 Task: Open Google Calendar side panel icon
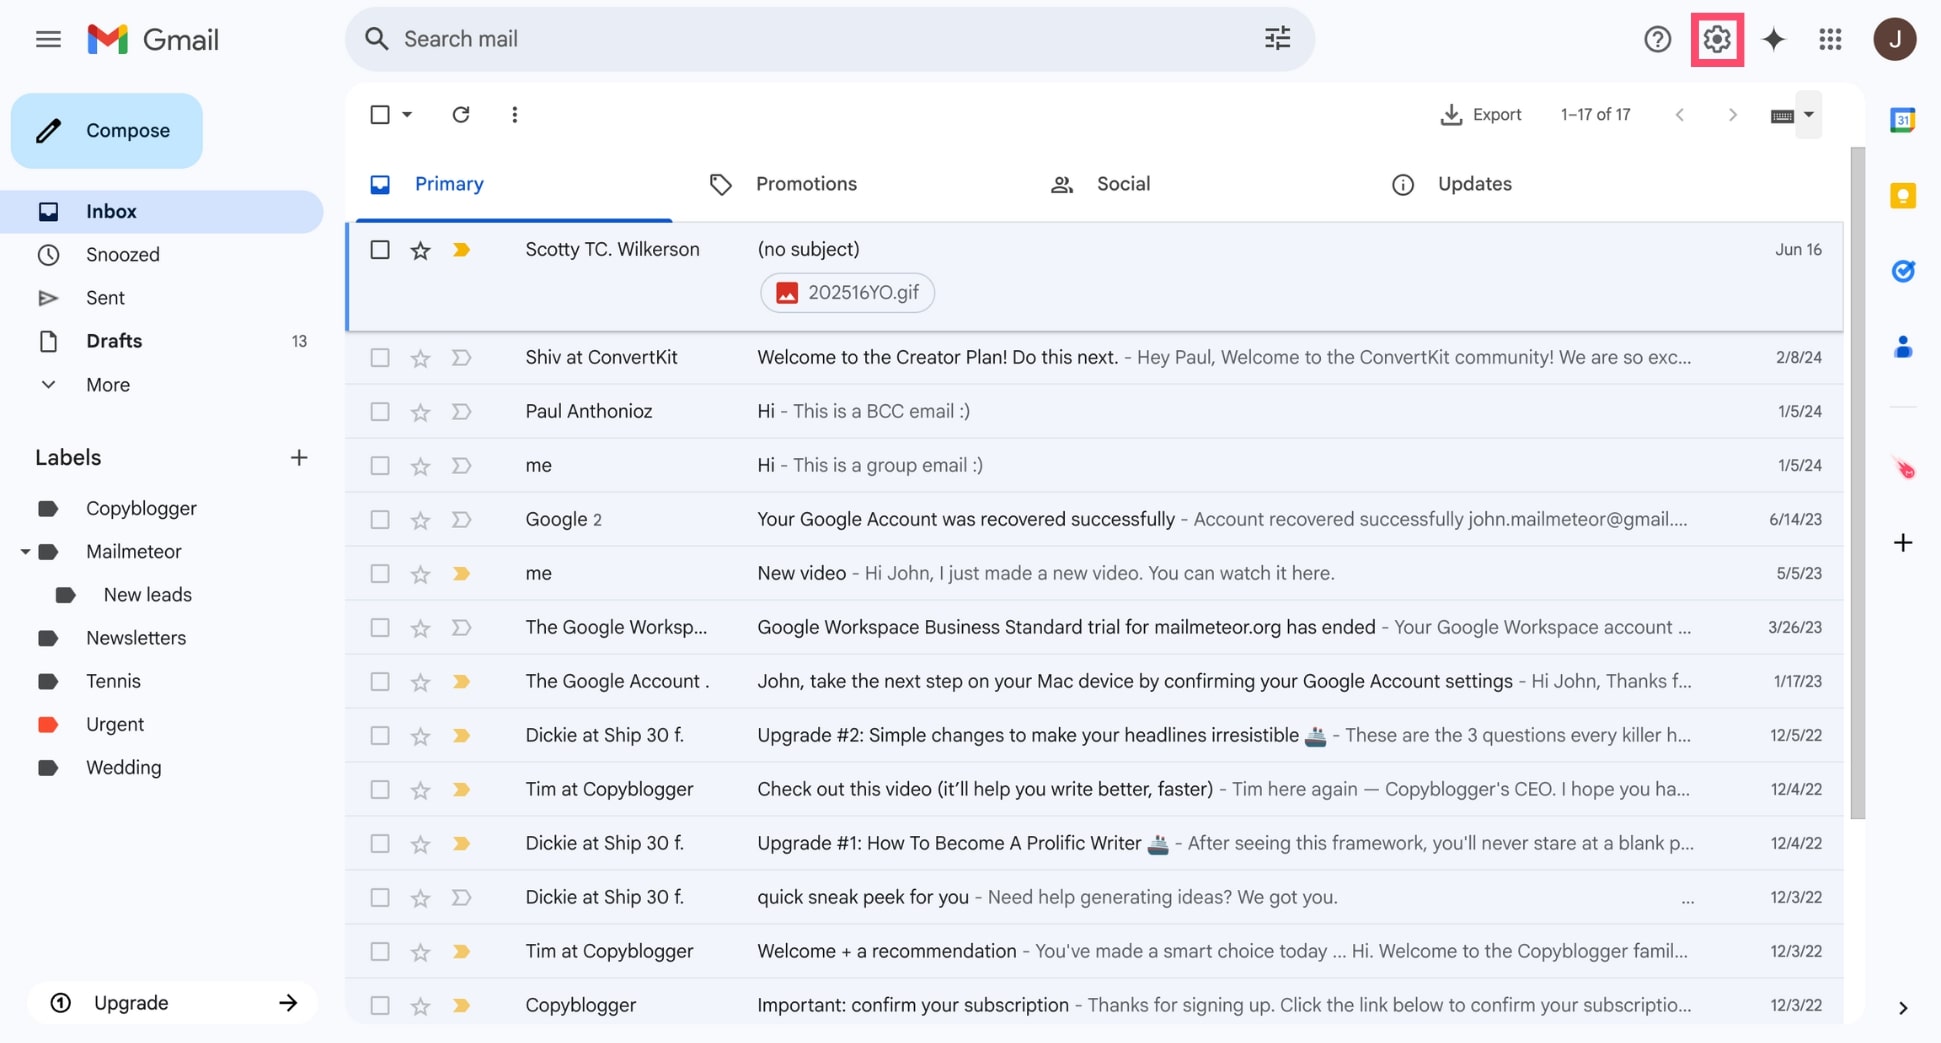click(x=1902, y=120)
